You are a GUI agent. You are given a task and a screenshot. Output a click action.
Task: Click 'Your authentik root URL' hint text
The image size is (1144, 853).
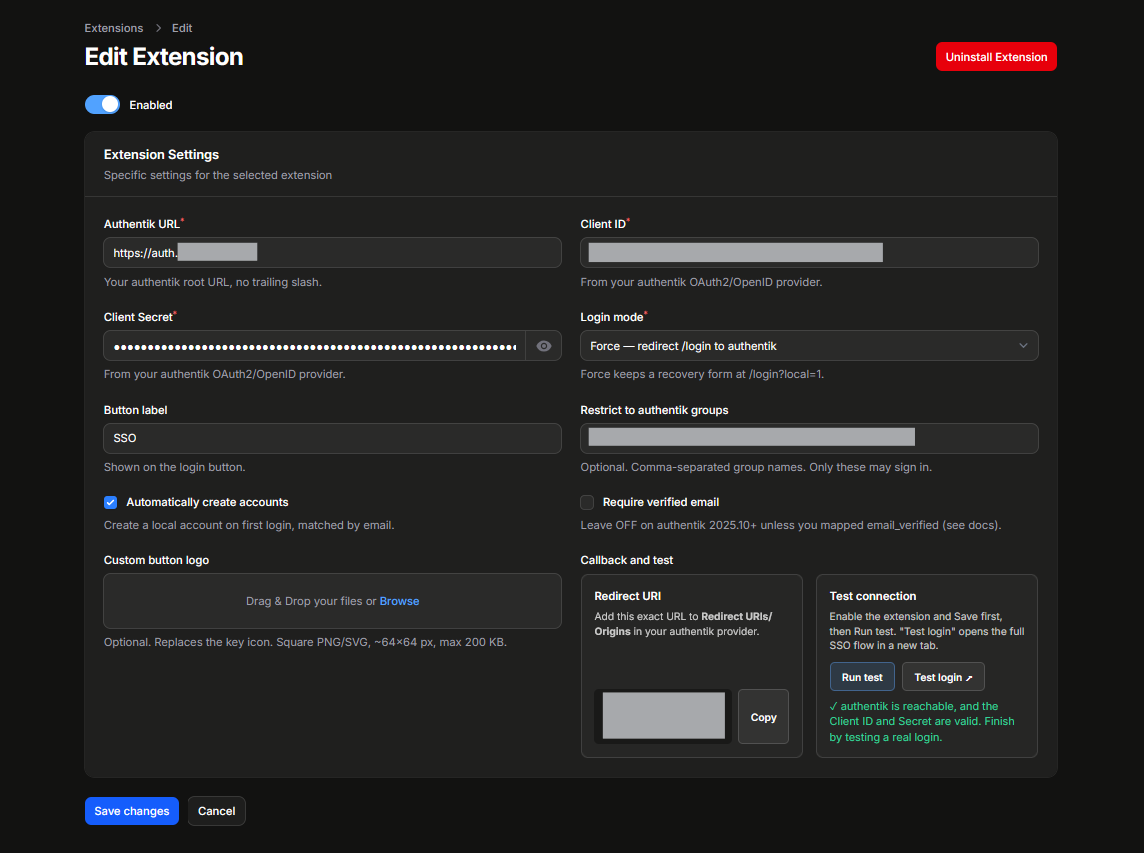(x=212, y=282)
